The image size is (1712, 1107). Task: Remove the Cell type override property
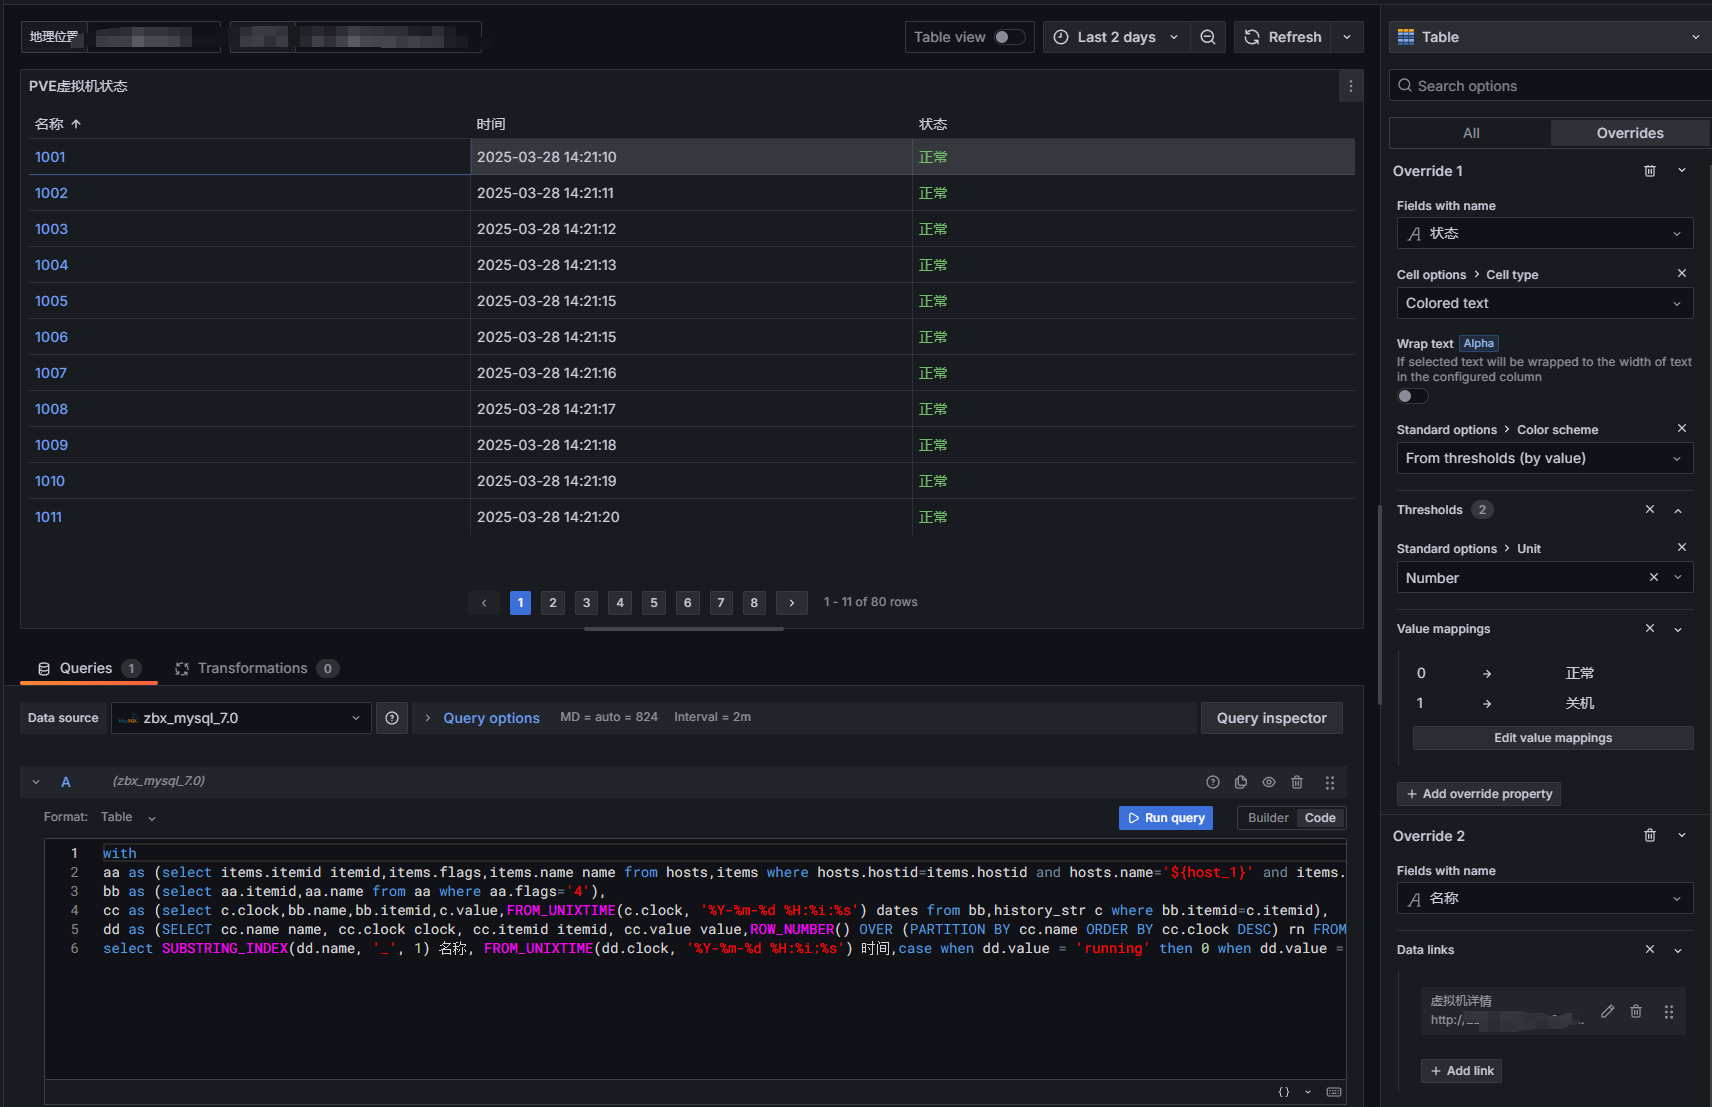1682,274
